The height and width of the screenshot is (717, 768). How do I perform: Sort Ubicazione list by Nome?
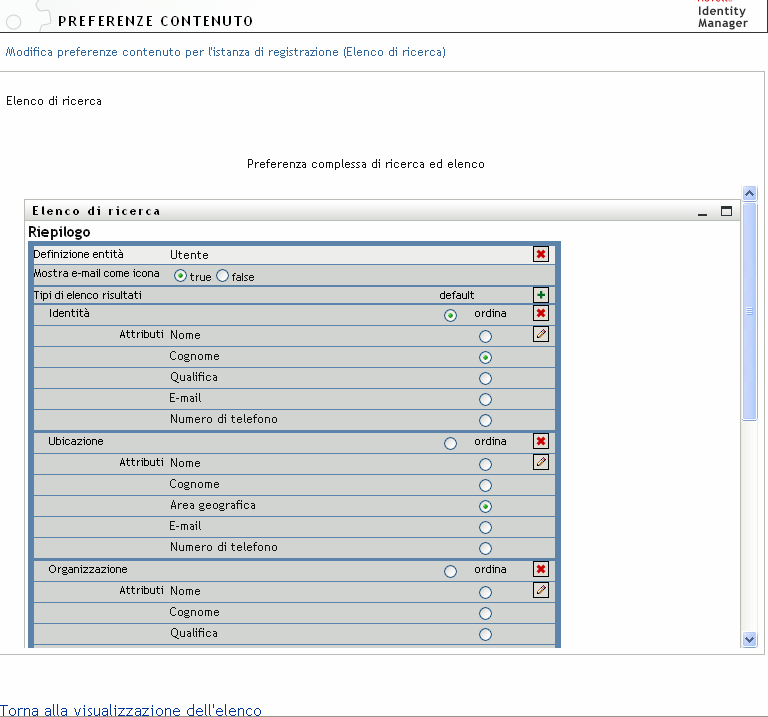pos(485,464)
